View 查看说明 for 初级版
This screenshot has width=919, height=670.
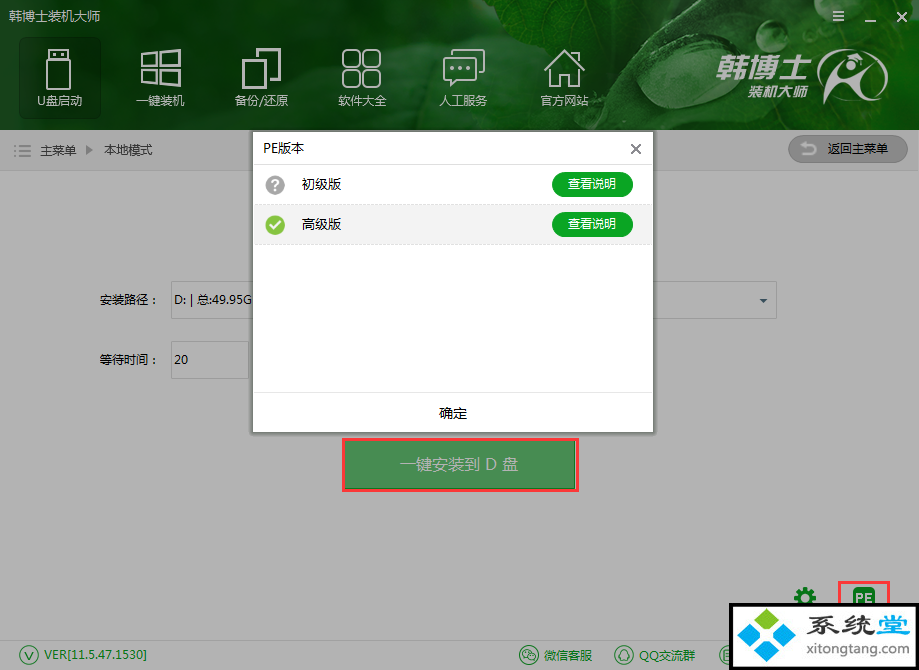point(592,185)
